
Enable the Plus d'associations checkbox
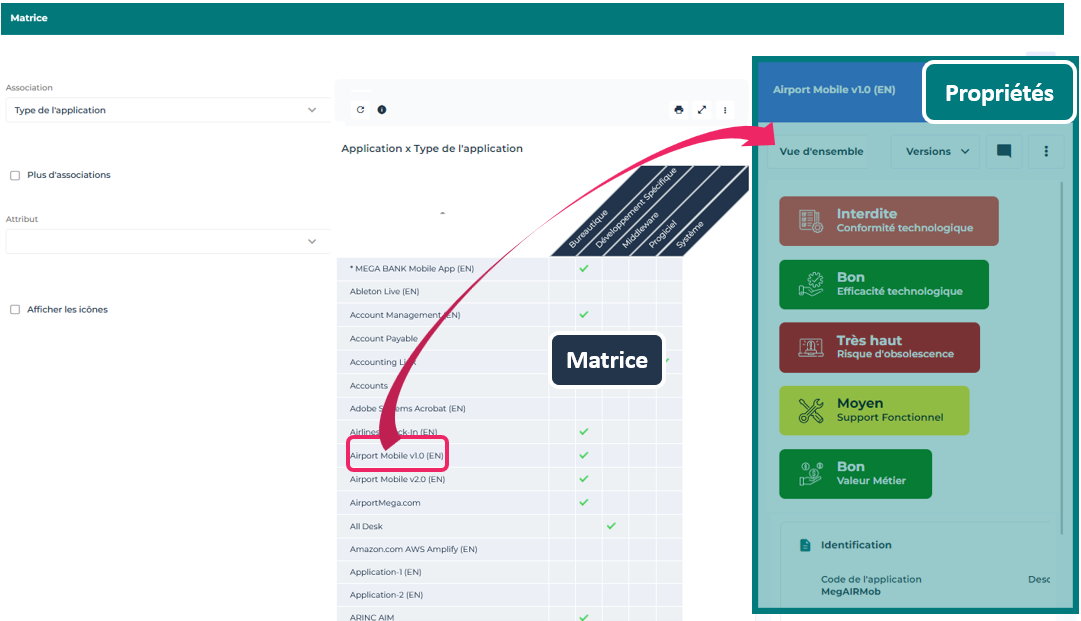(15, 175)
